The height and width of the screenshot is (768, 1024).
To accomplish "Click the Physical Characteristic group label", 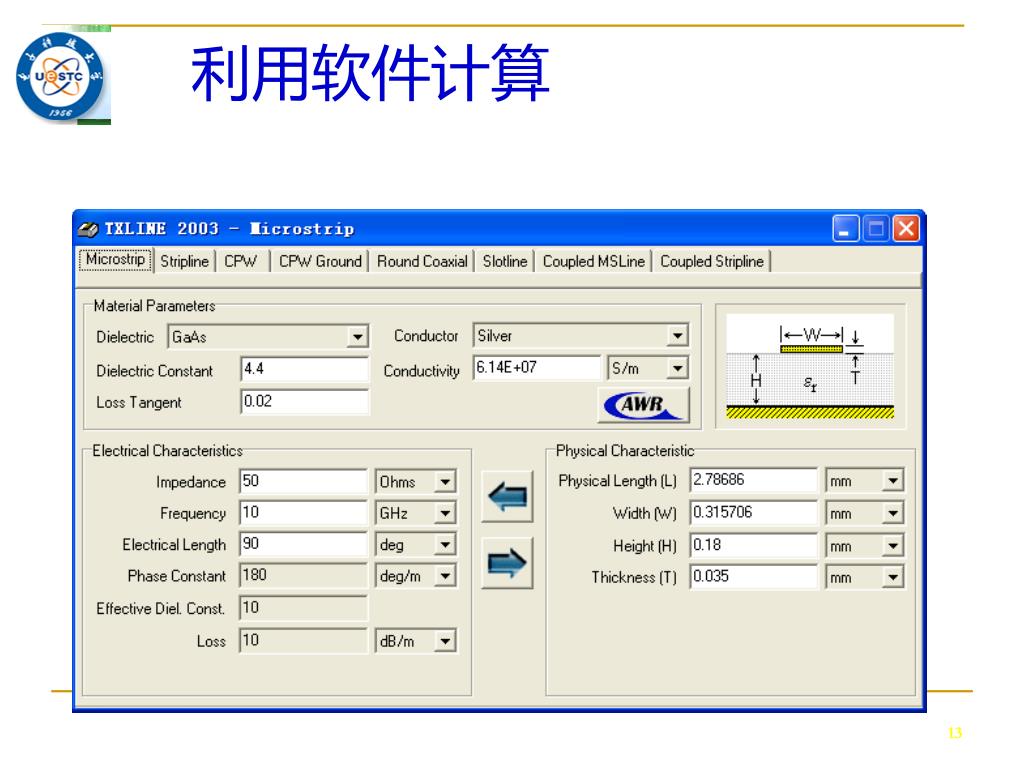I will [x=625, y=451].
